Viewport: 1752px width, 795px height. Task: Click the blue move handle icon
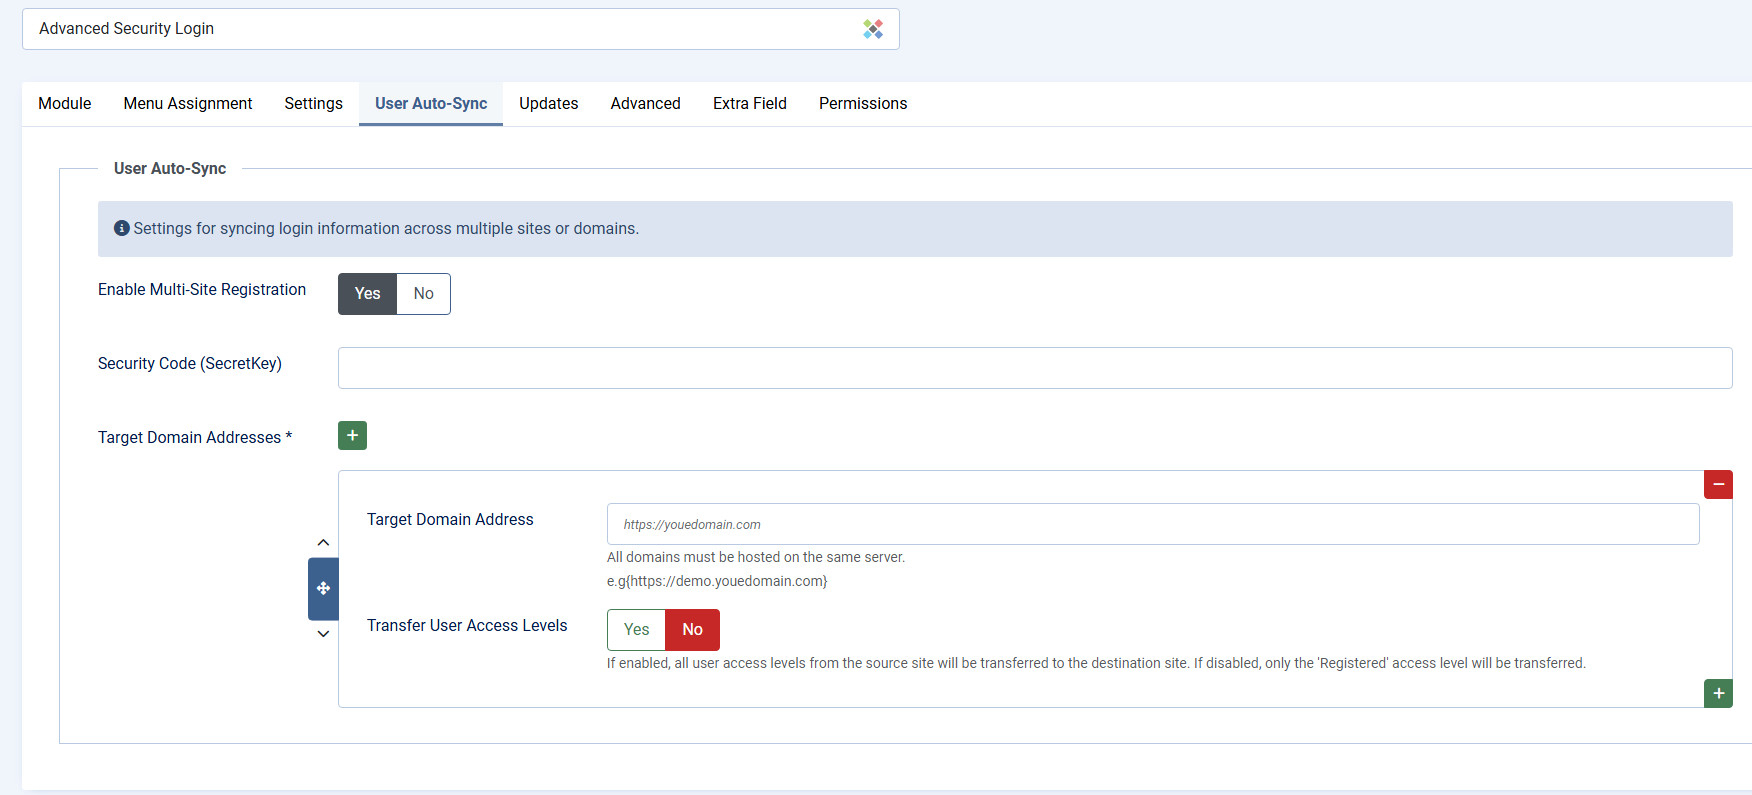click(323, 588)
